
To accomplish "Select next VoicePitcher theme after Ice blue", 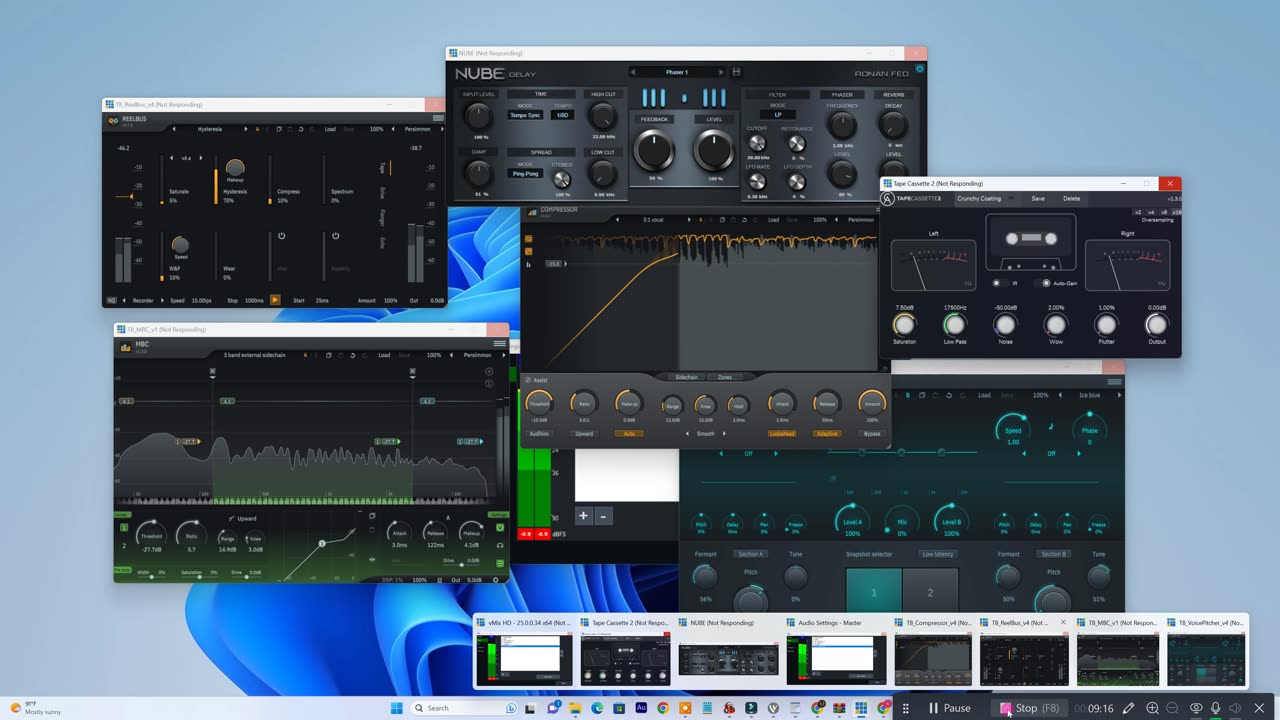I will [x=1118, y=395].
